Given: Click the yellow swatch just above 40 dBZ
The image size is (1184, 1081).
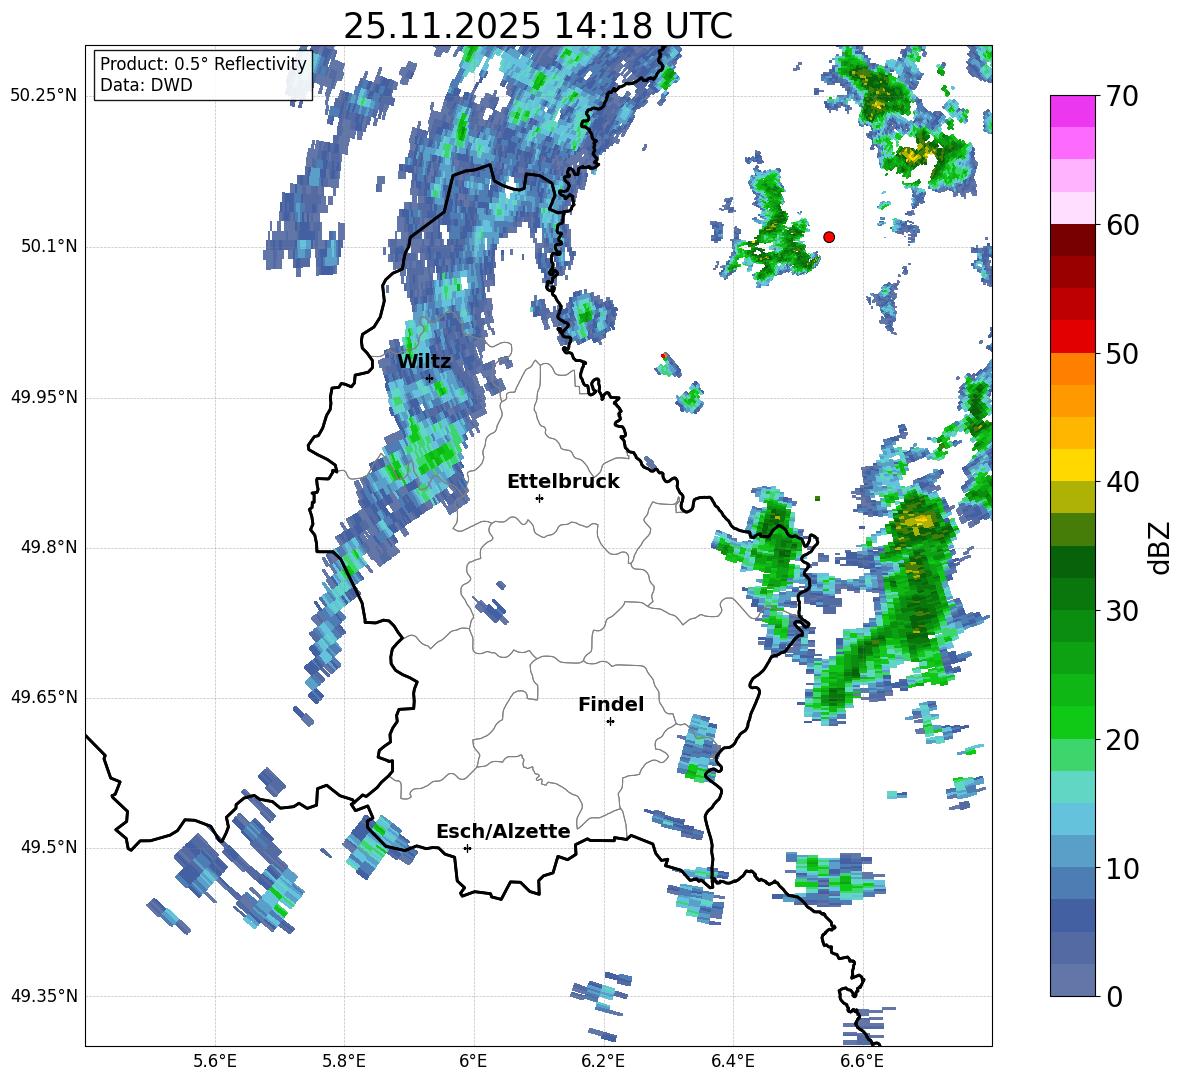Looking at the screenshot, I should pyautogui.click(x=1072, y=465).
